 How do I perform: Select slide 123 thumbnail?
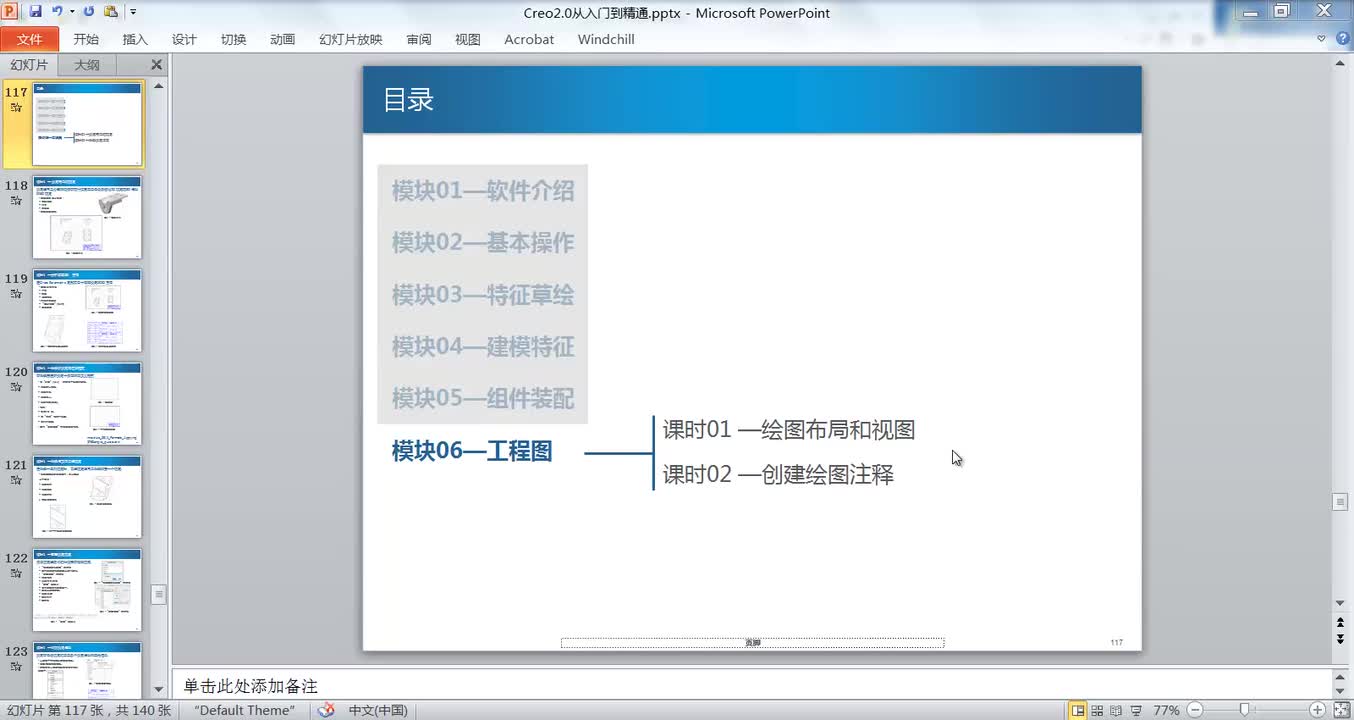point(88,670)
